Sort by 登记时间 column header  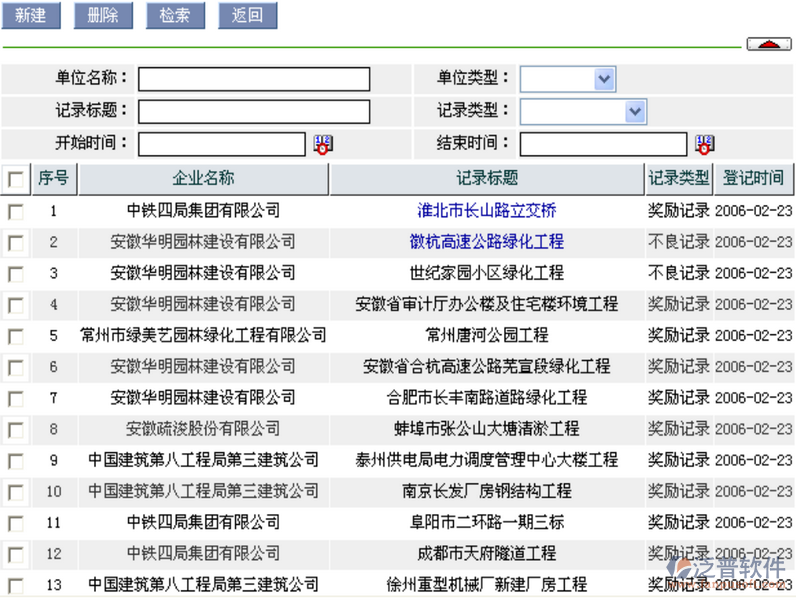[753, 179]
